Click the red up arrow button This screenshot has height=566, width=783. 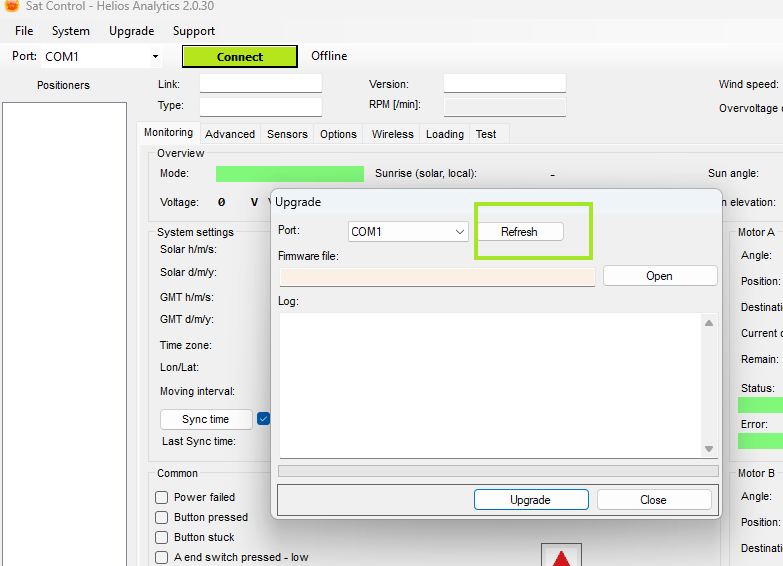click(x=561, y=555)
